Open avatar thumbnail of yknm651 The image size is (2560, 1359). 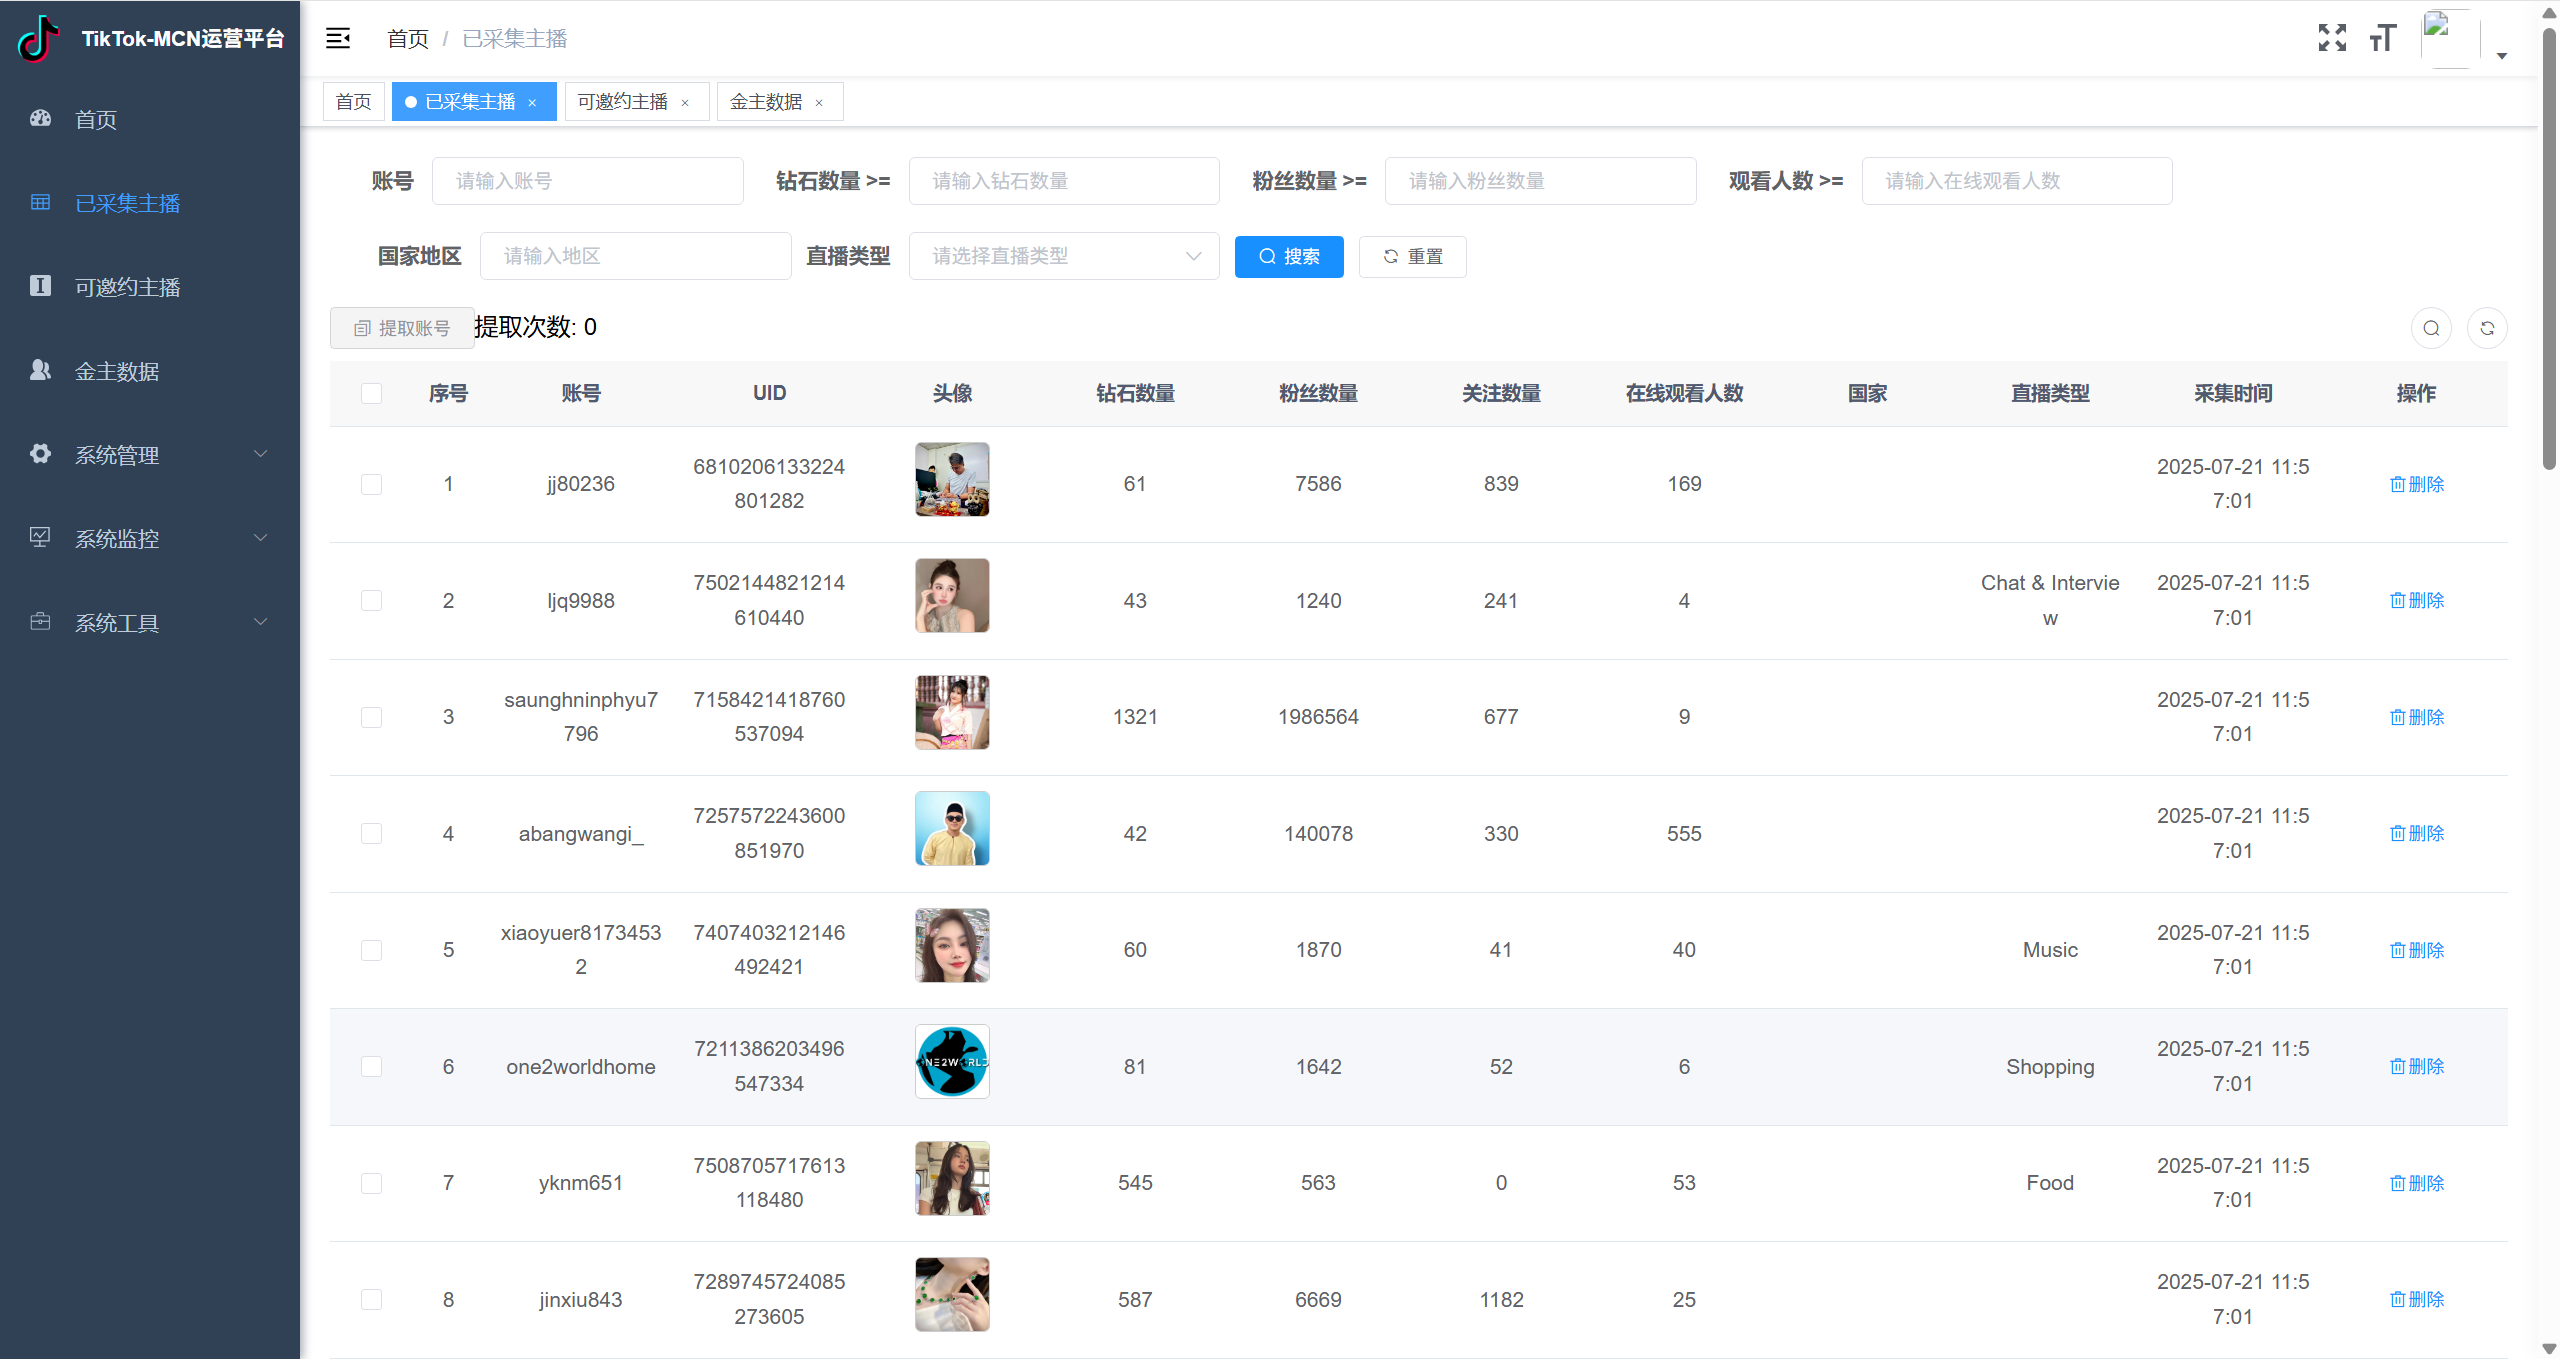952,1178
